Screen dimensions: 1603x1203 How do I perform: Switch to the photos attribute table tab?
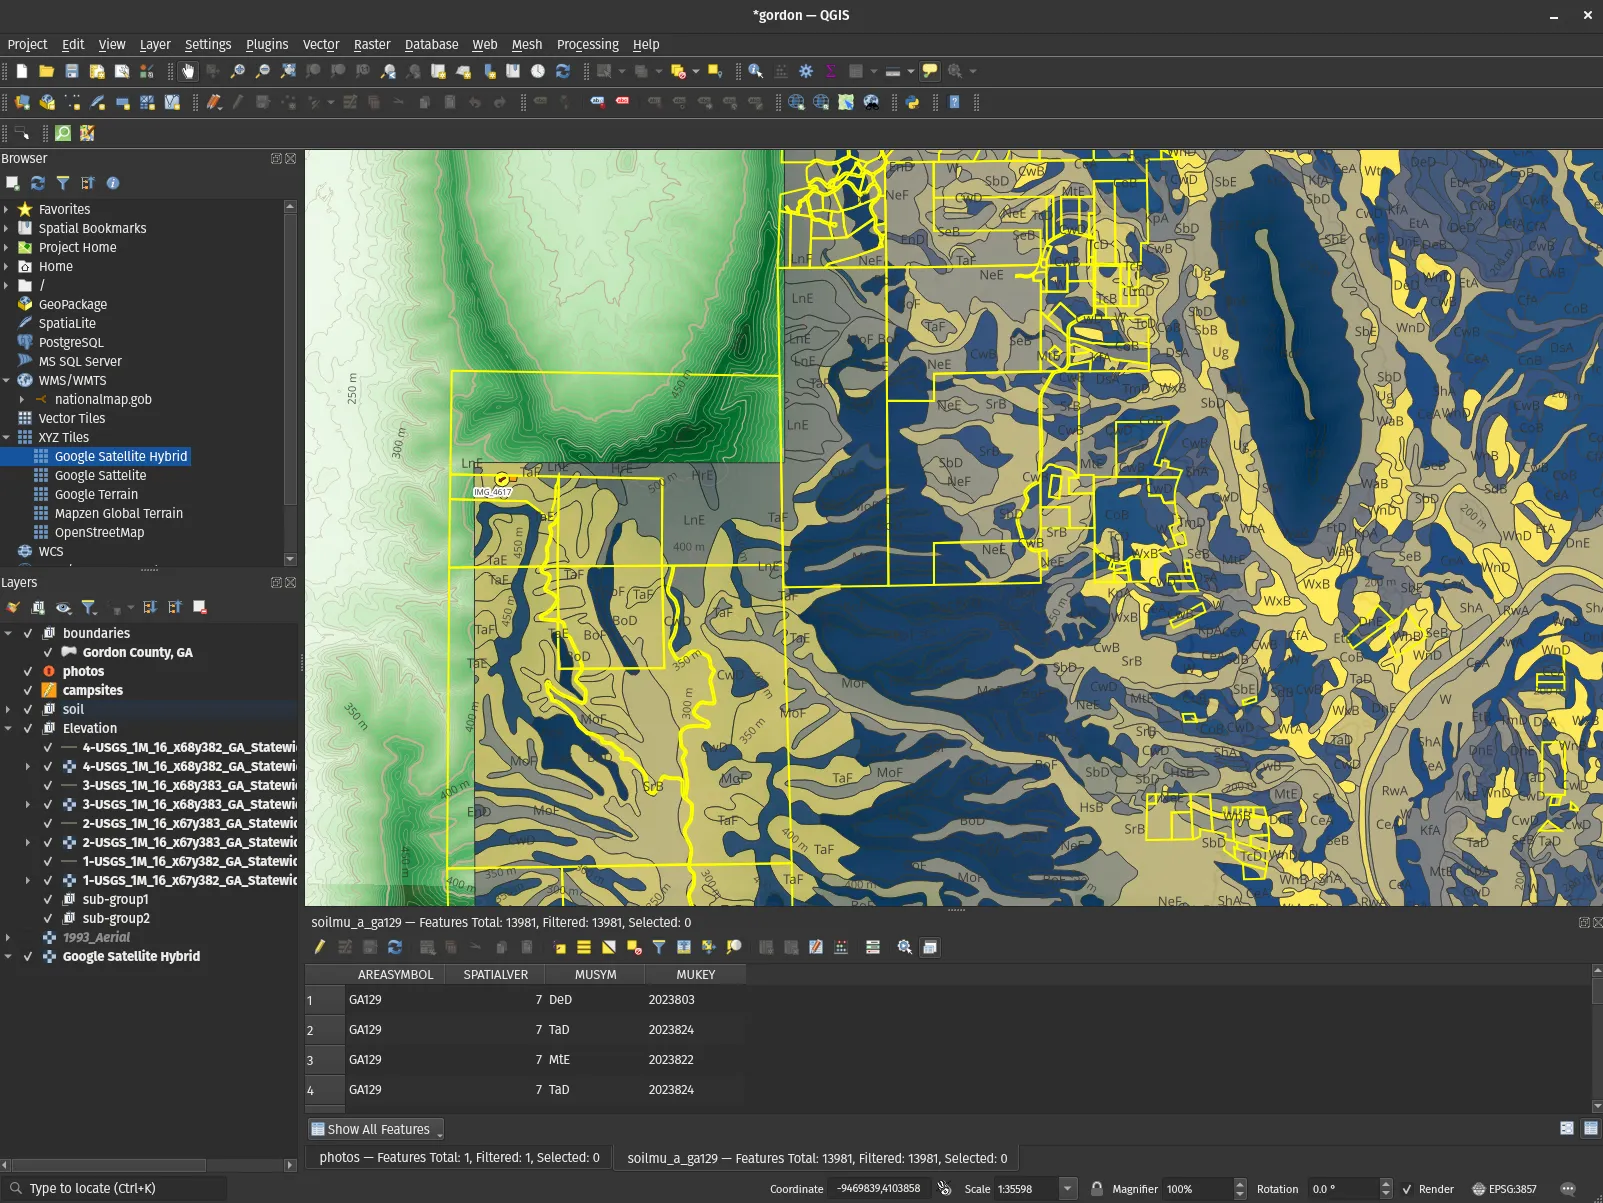tap(459, 1157)
